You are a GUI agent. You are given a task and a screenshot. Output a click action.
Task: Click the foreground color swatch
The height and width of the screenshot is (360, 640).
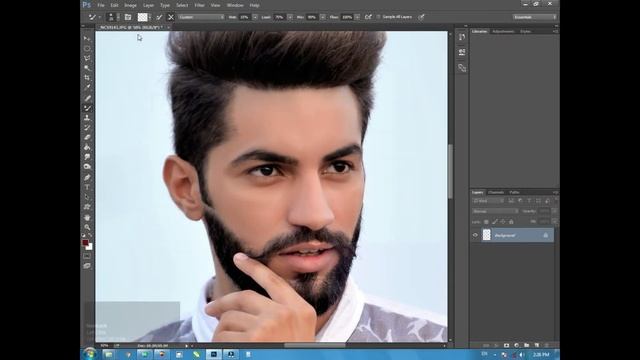point(85,243)
